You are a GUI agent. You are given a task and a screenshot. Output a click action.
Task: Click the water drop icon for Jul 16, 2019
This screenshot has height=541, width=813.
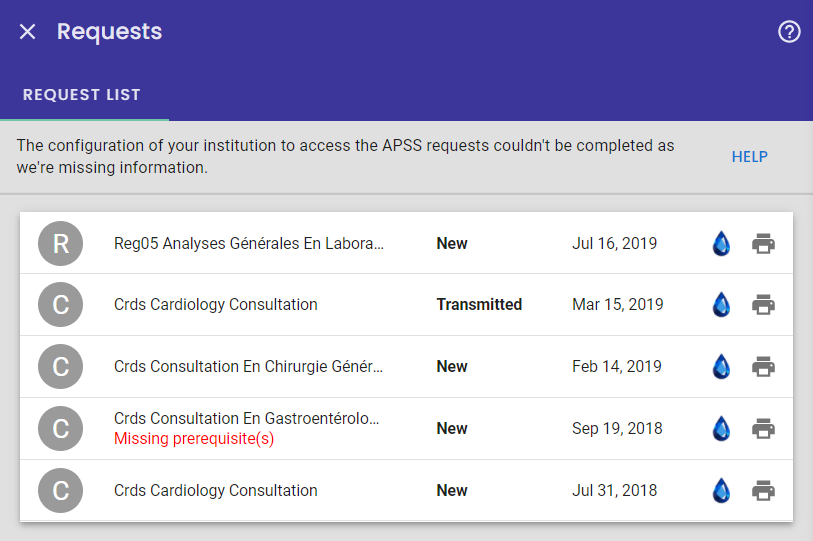(x=721, y=243)
